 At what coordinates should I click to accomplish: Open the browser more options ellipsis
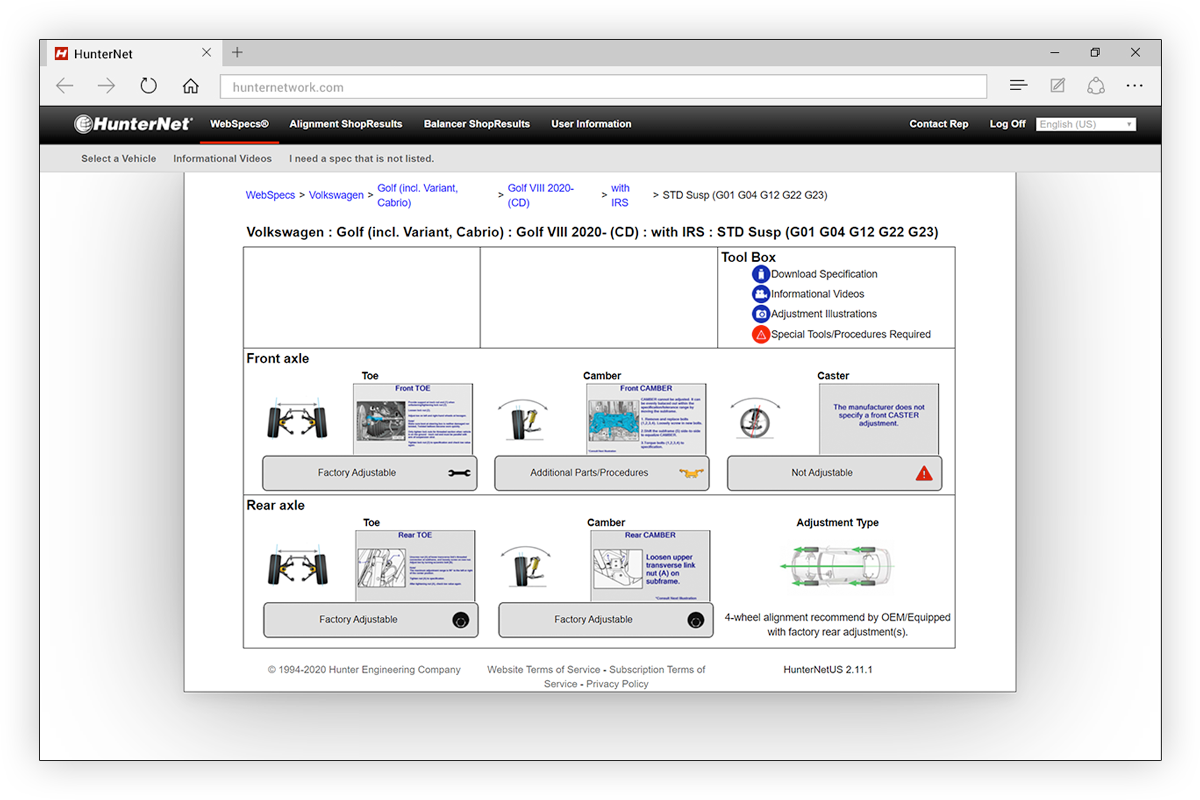(x=1134, y=86)
